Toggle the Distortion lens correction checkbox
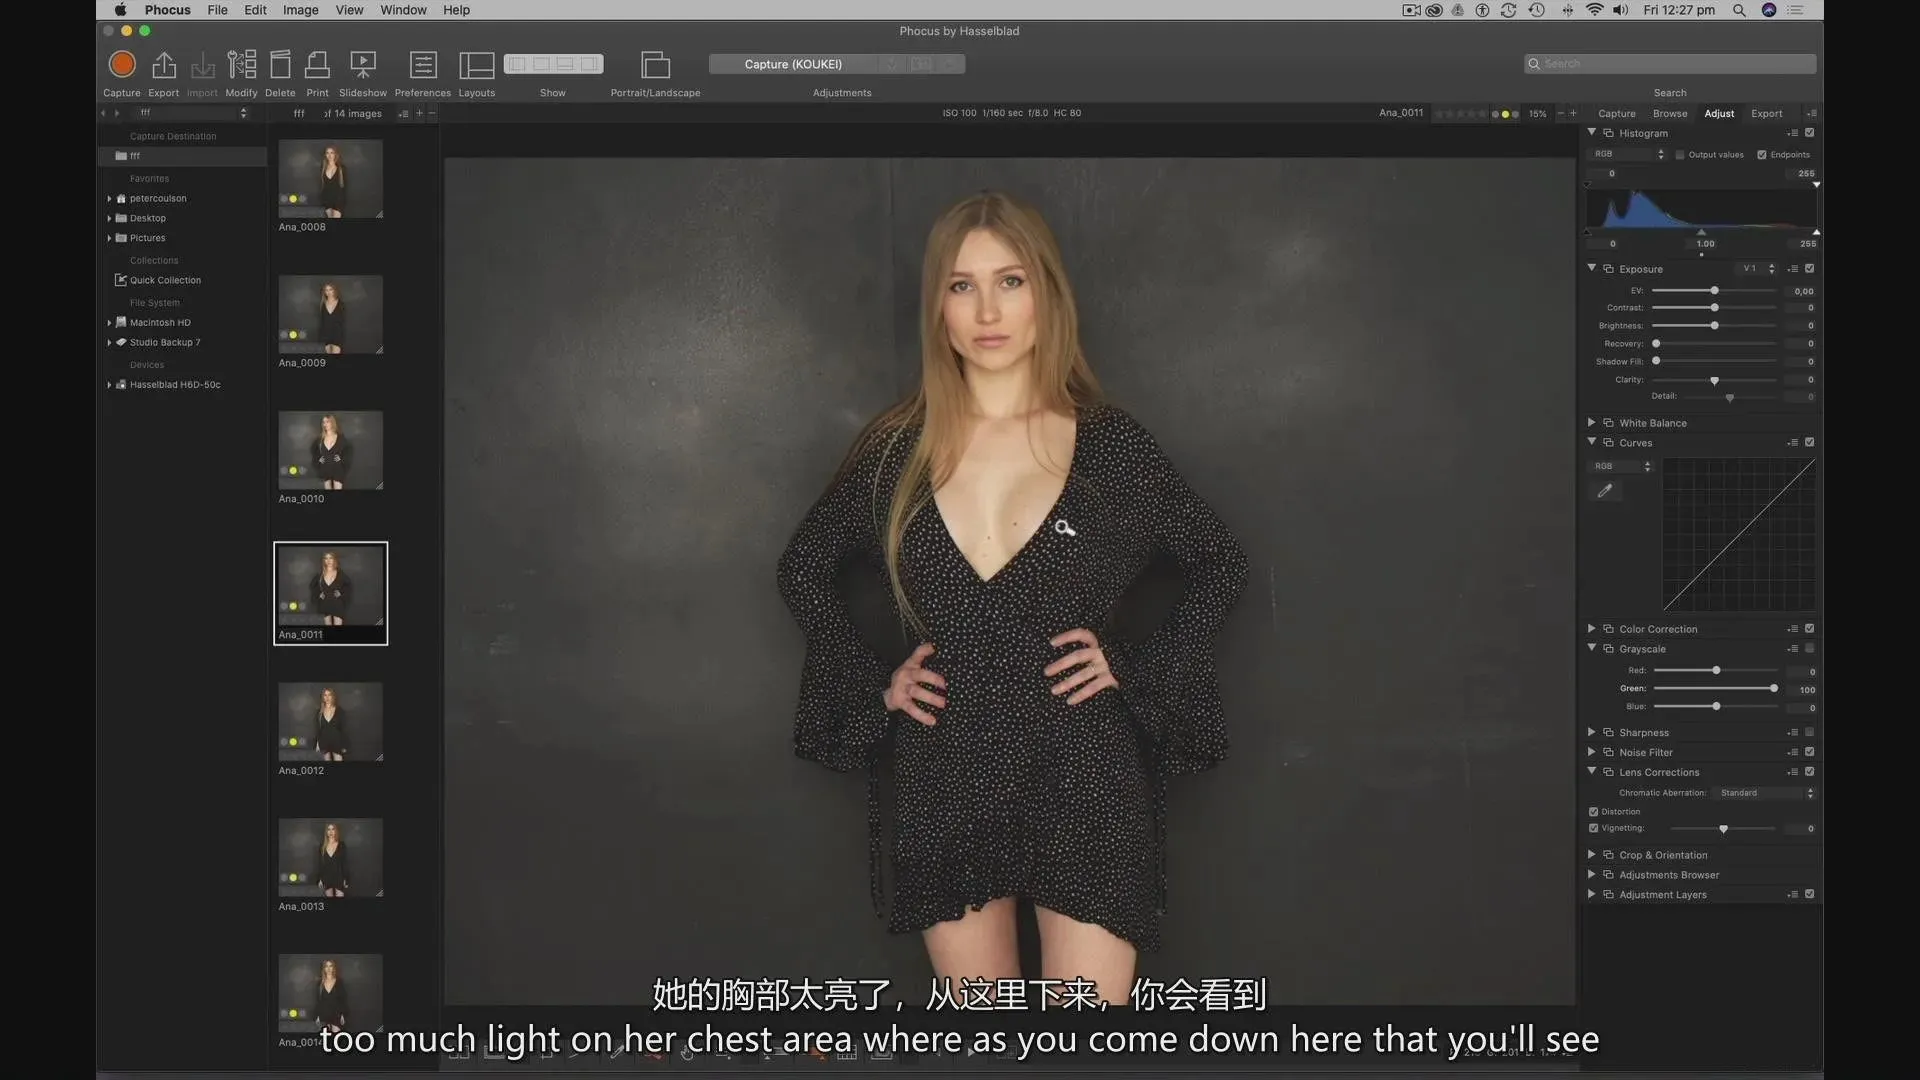 [1594, 812]
